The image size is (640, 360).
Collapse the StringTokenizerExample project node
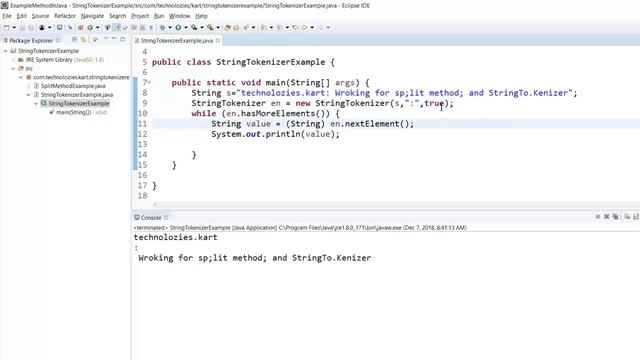[6, 51]
